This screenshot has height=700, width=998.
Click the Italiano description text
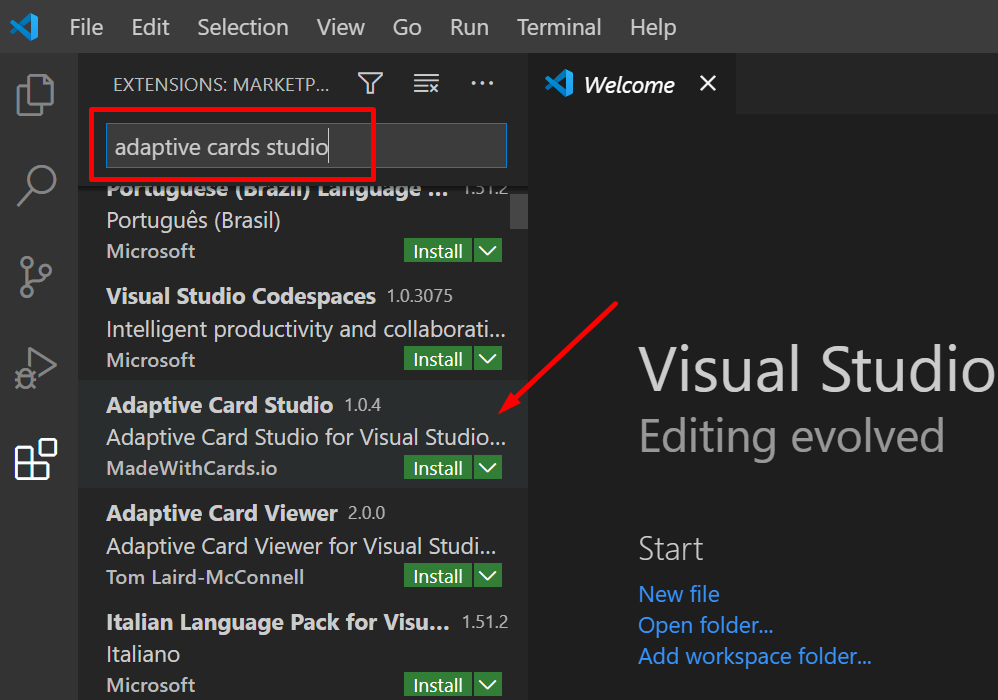point(143,654)
